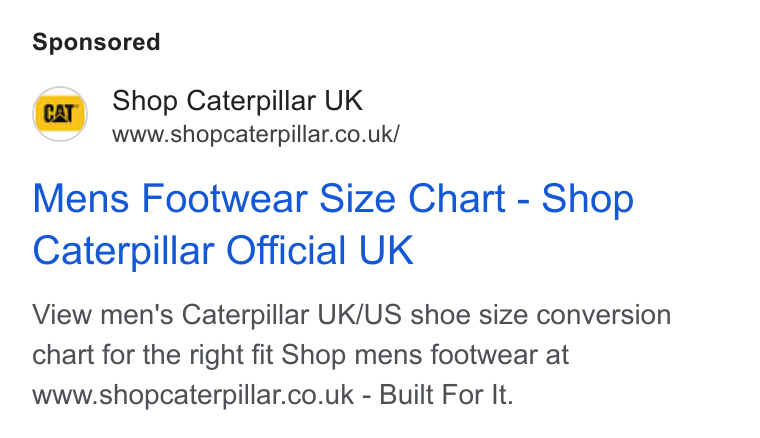Click the 'shoe size conversion' description text
This screenshot has height=438, width=760.
point(540,315)
